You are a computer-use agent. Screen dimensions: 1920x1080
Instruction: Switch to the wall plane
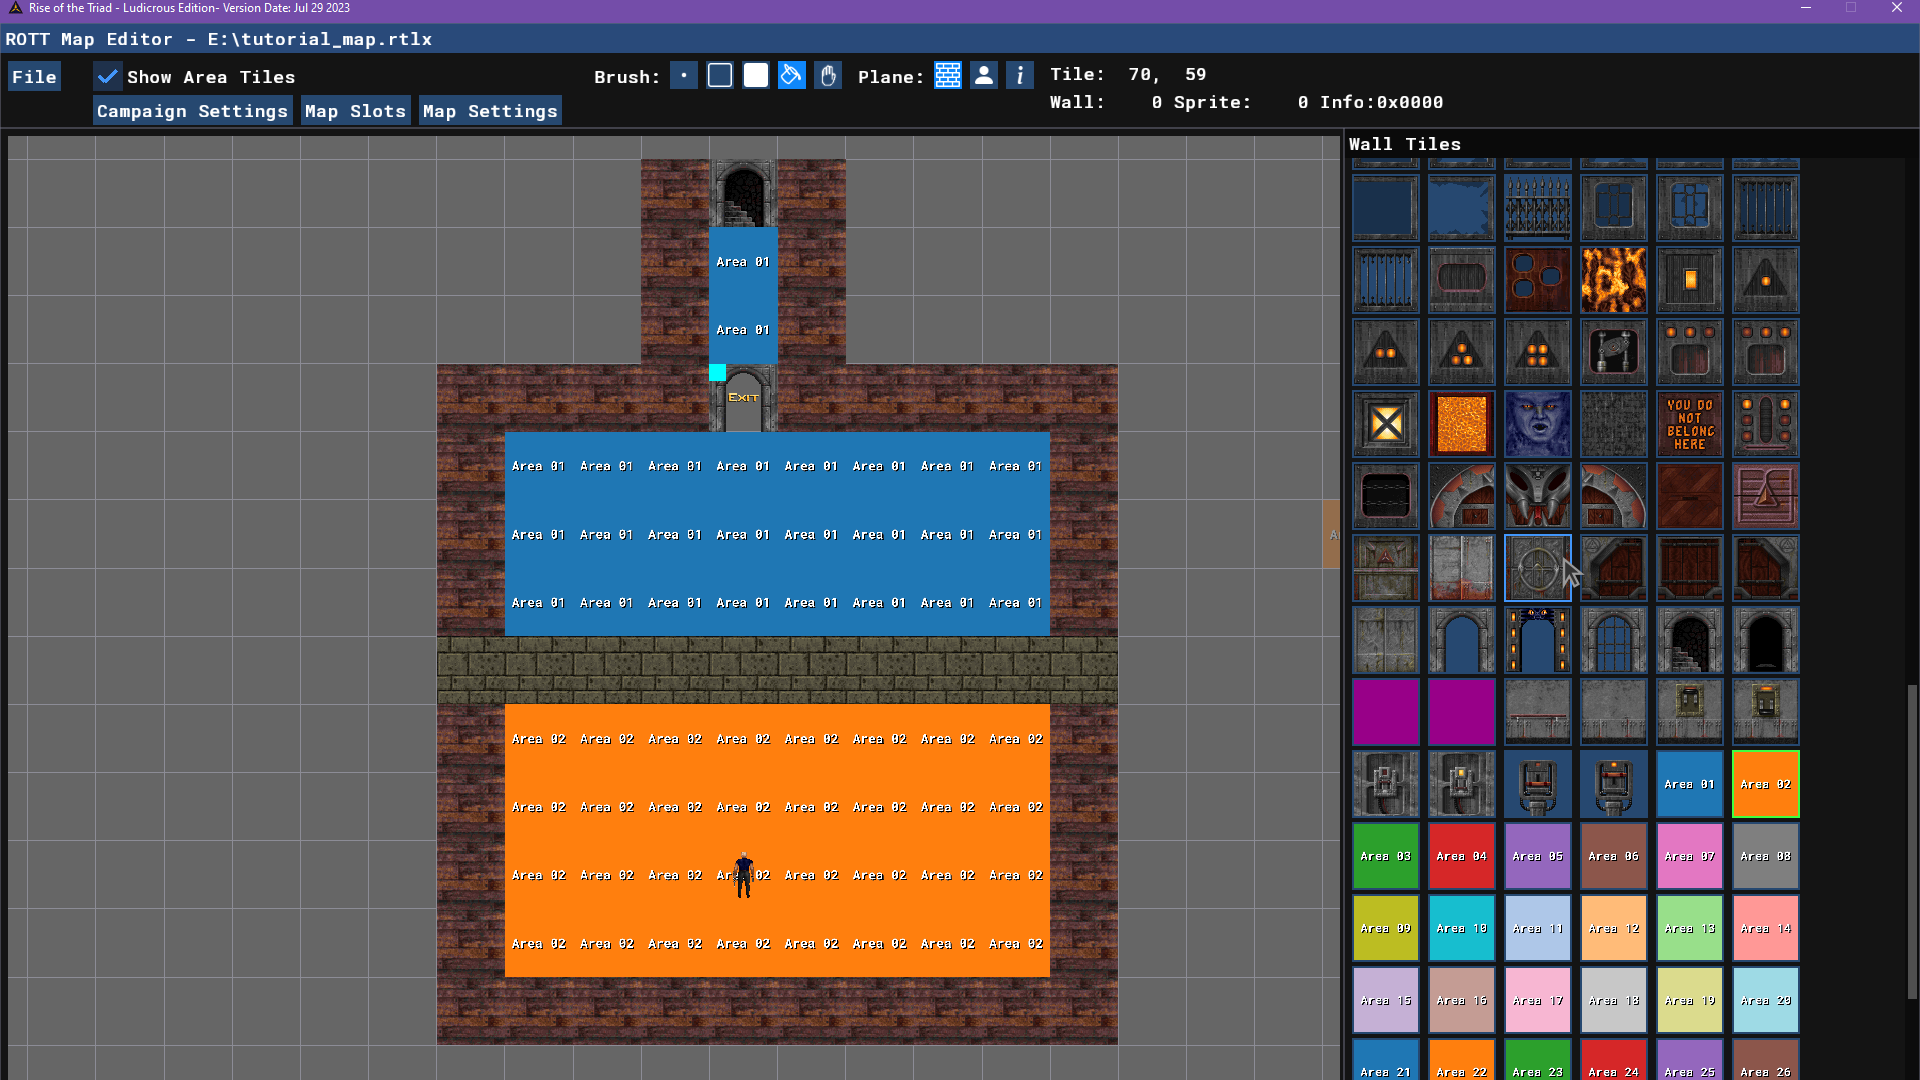(x=948, y=76)
